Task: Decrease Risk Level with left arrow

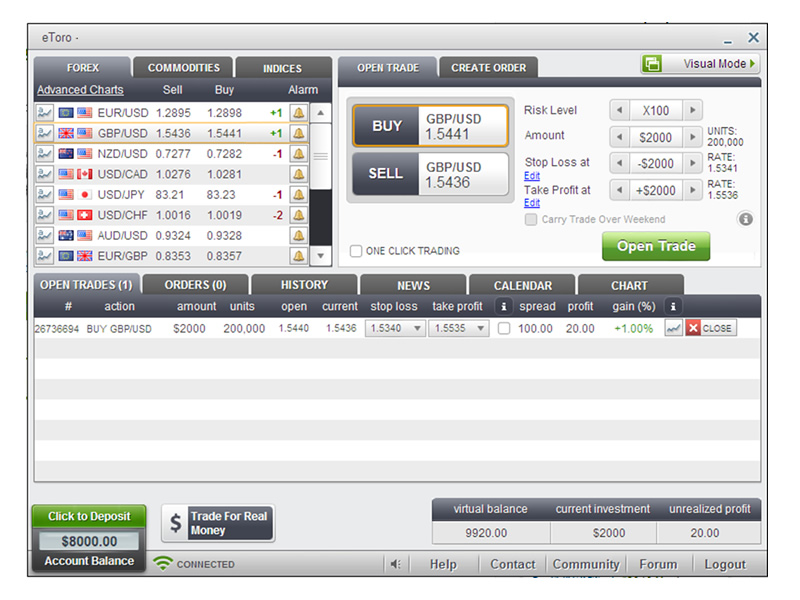Action: tap(619, 110)
